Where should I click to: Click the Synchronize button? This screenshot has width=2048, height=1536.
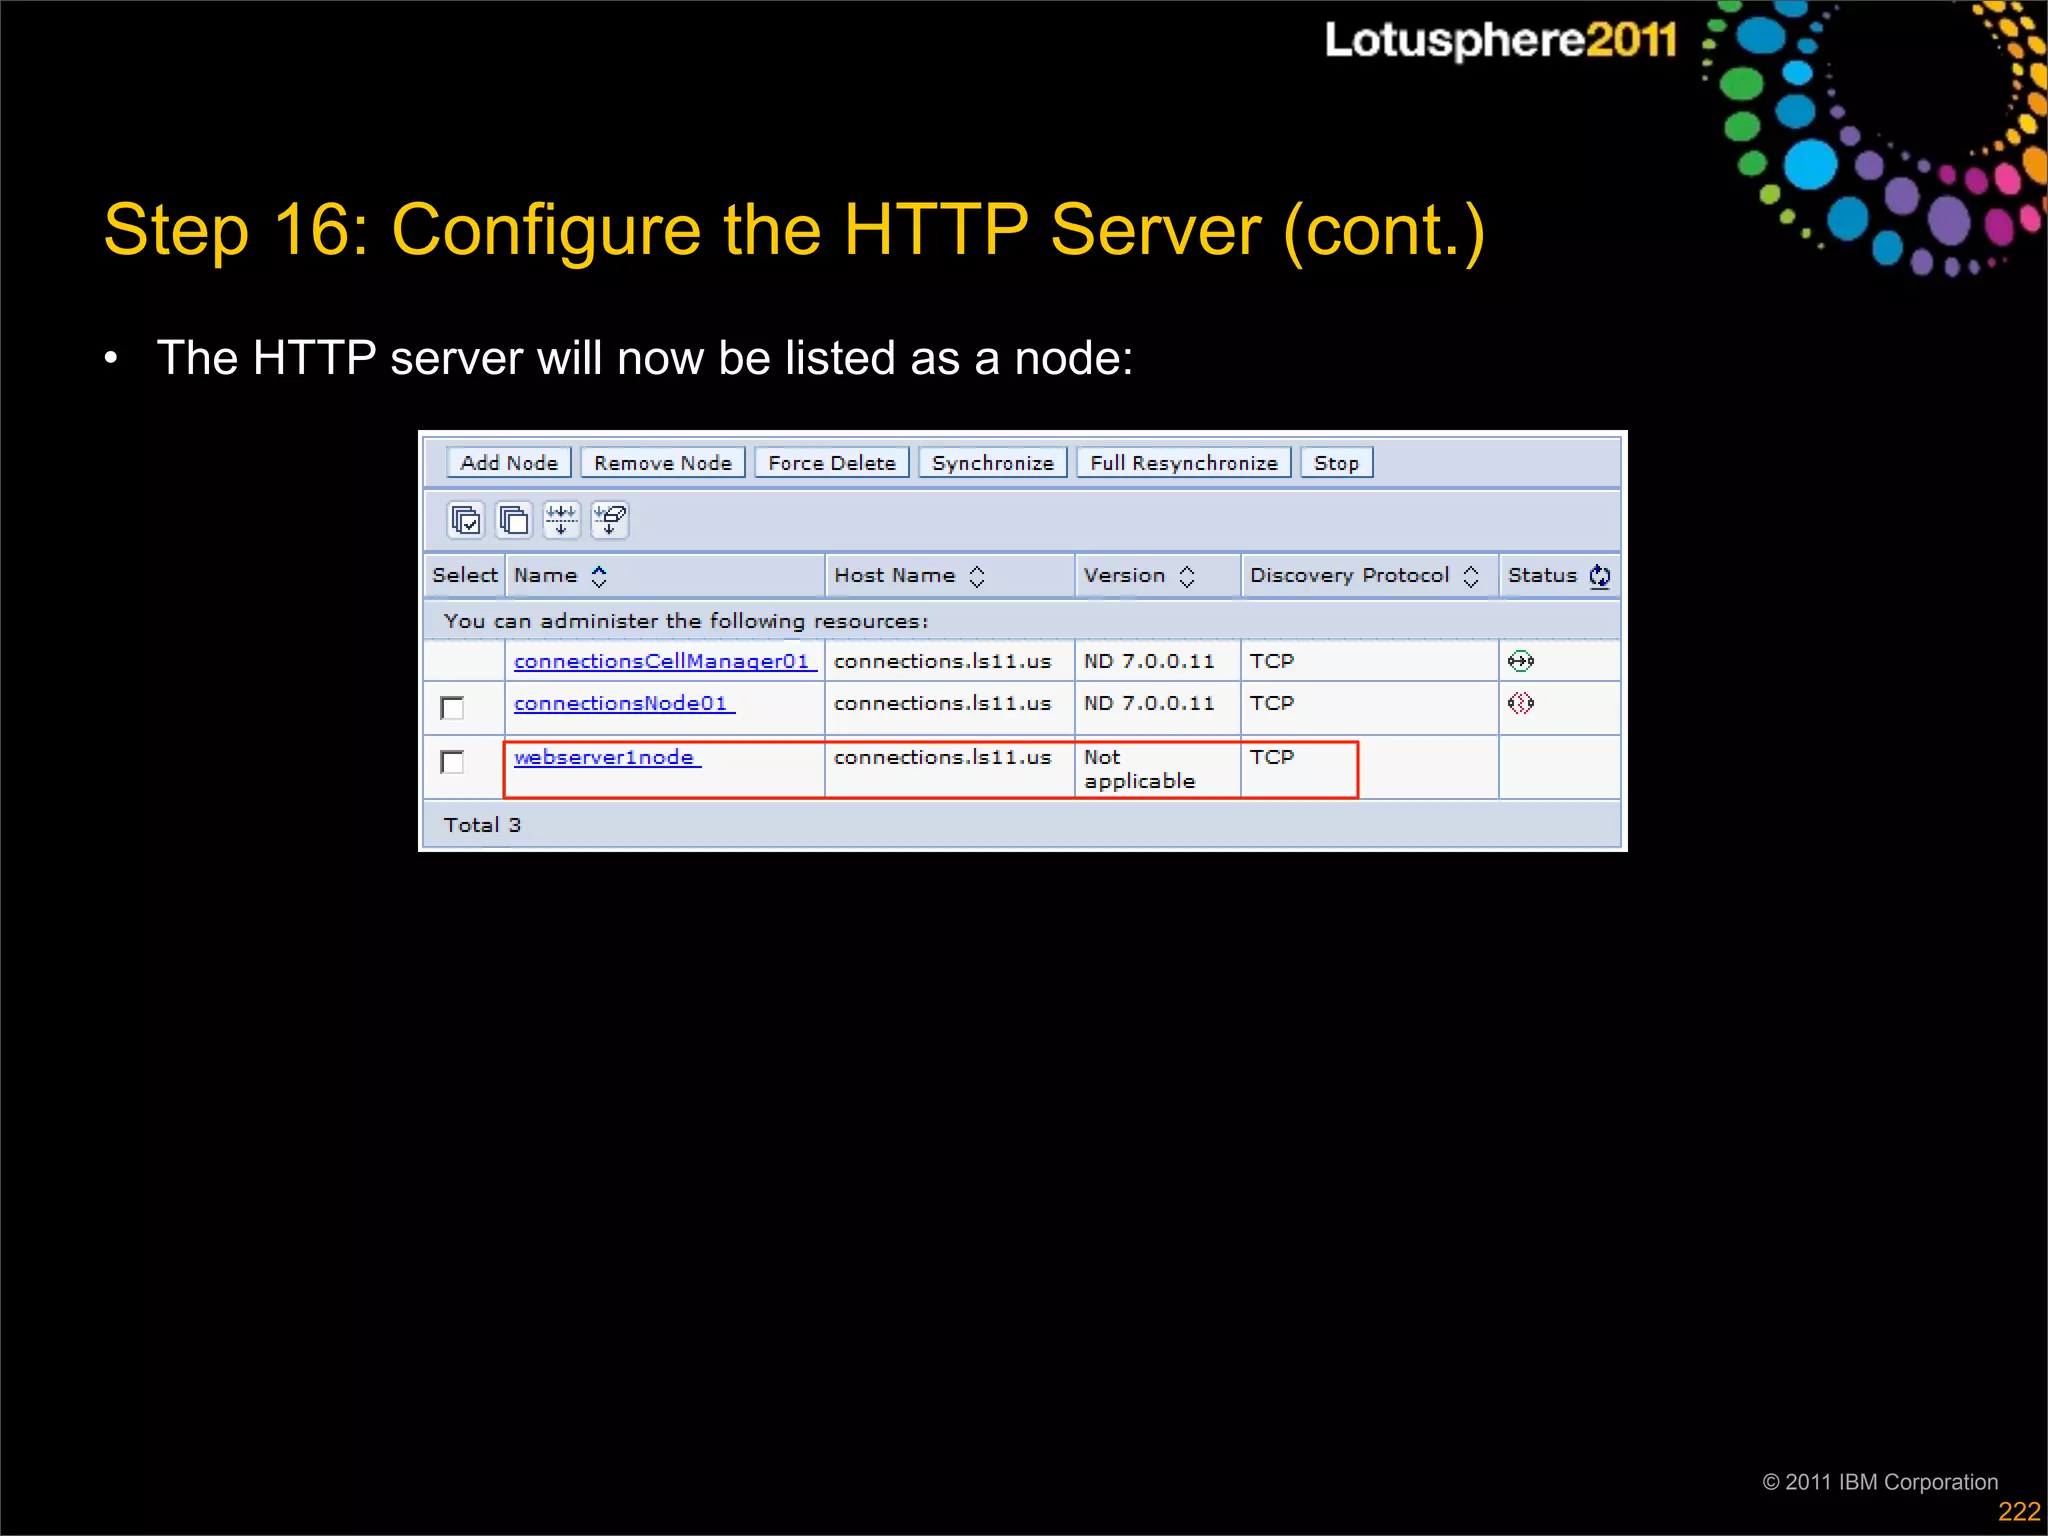[993, 463]
